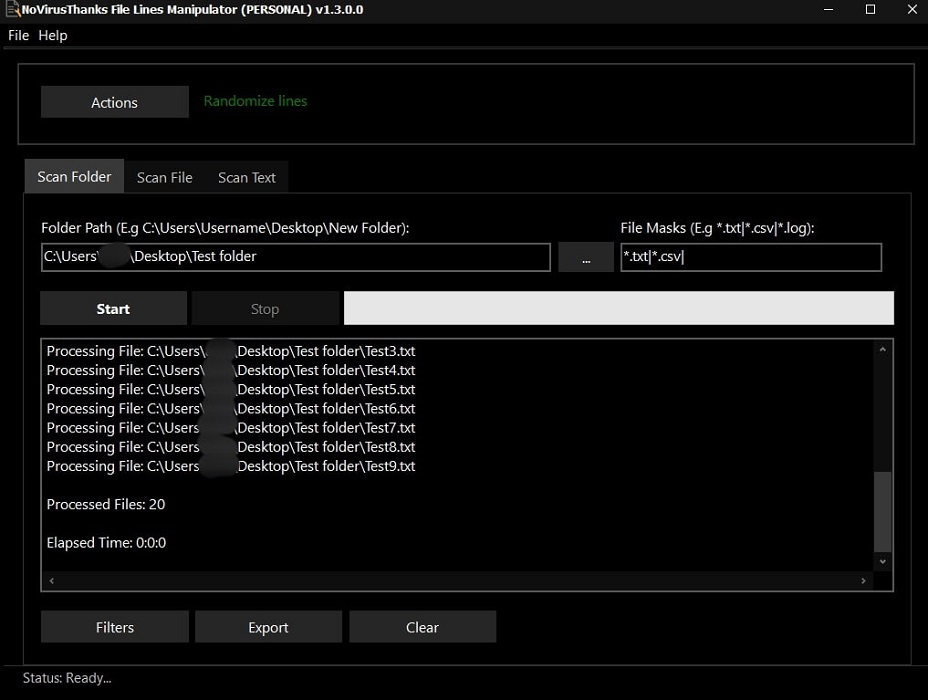The height and width of the screenshot is (700, 928).
Task: Click the NoVirusThanks app icon in the title bar
Action: click(x=12, y=11)
